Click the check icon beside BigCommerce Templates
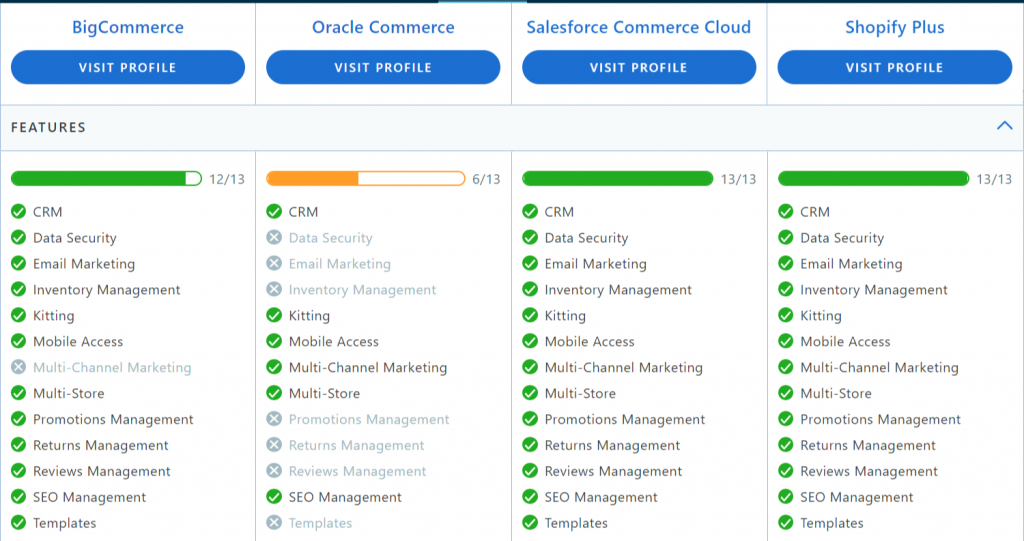This screenshot has height=541, width=1024. [18, 523]
